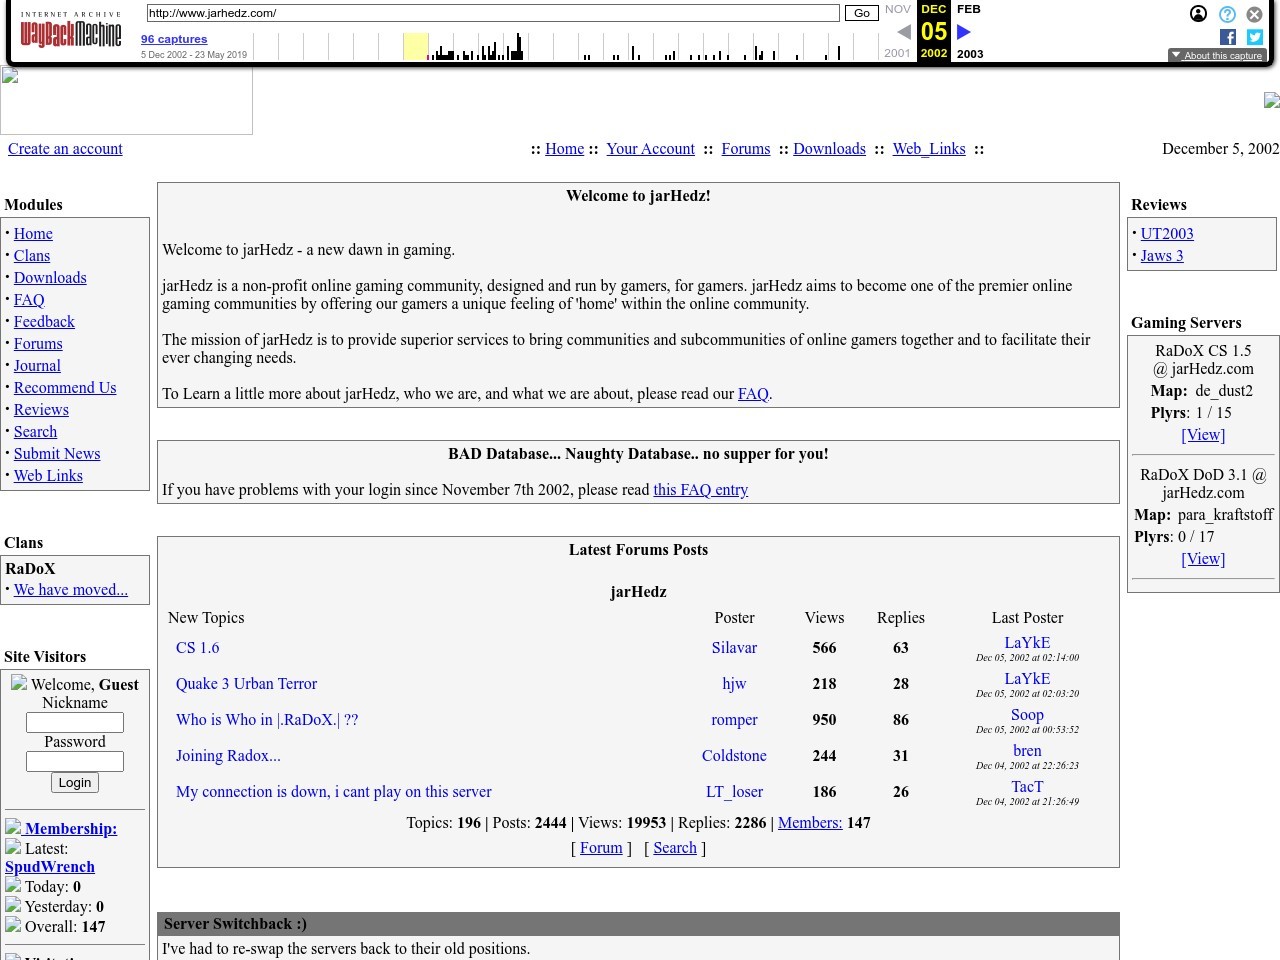The height and width of the screenshot is (960, 1280).
Task: Go to the previous capture arrow
Action: click(903, 32)
